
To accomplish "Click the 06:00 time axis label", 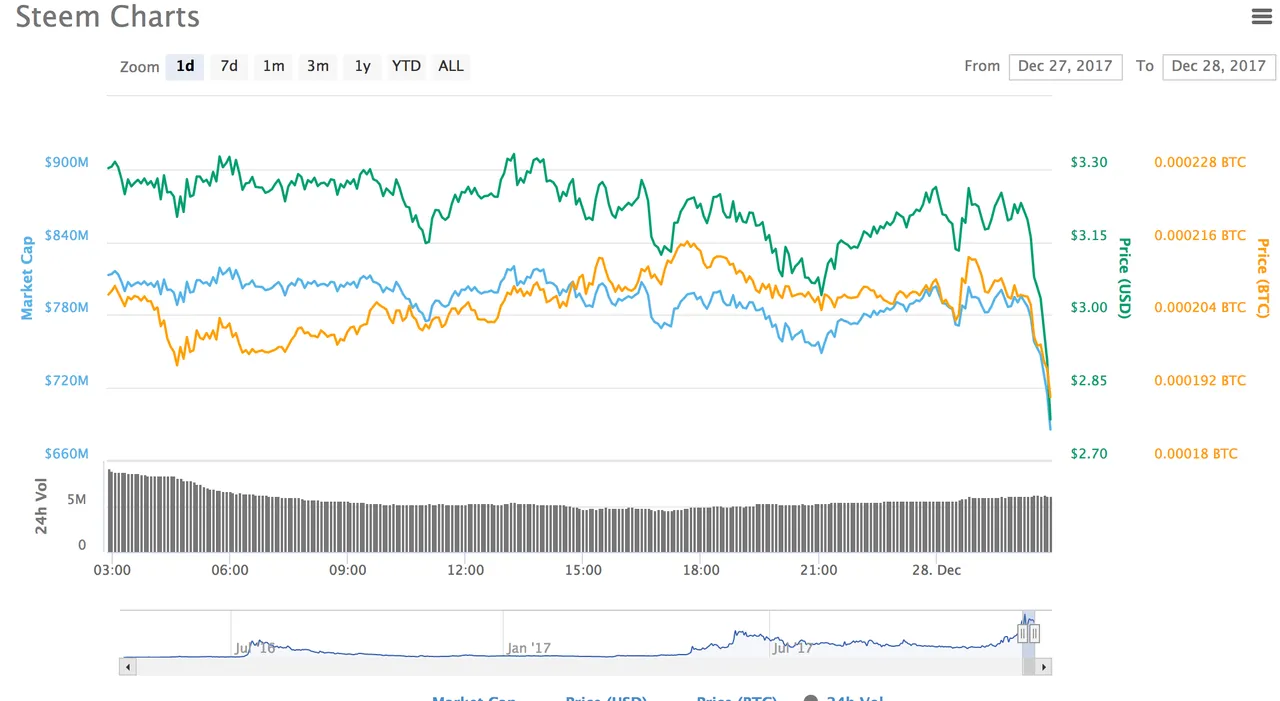I will [x=230, y=570].
